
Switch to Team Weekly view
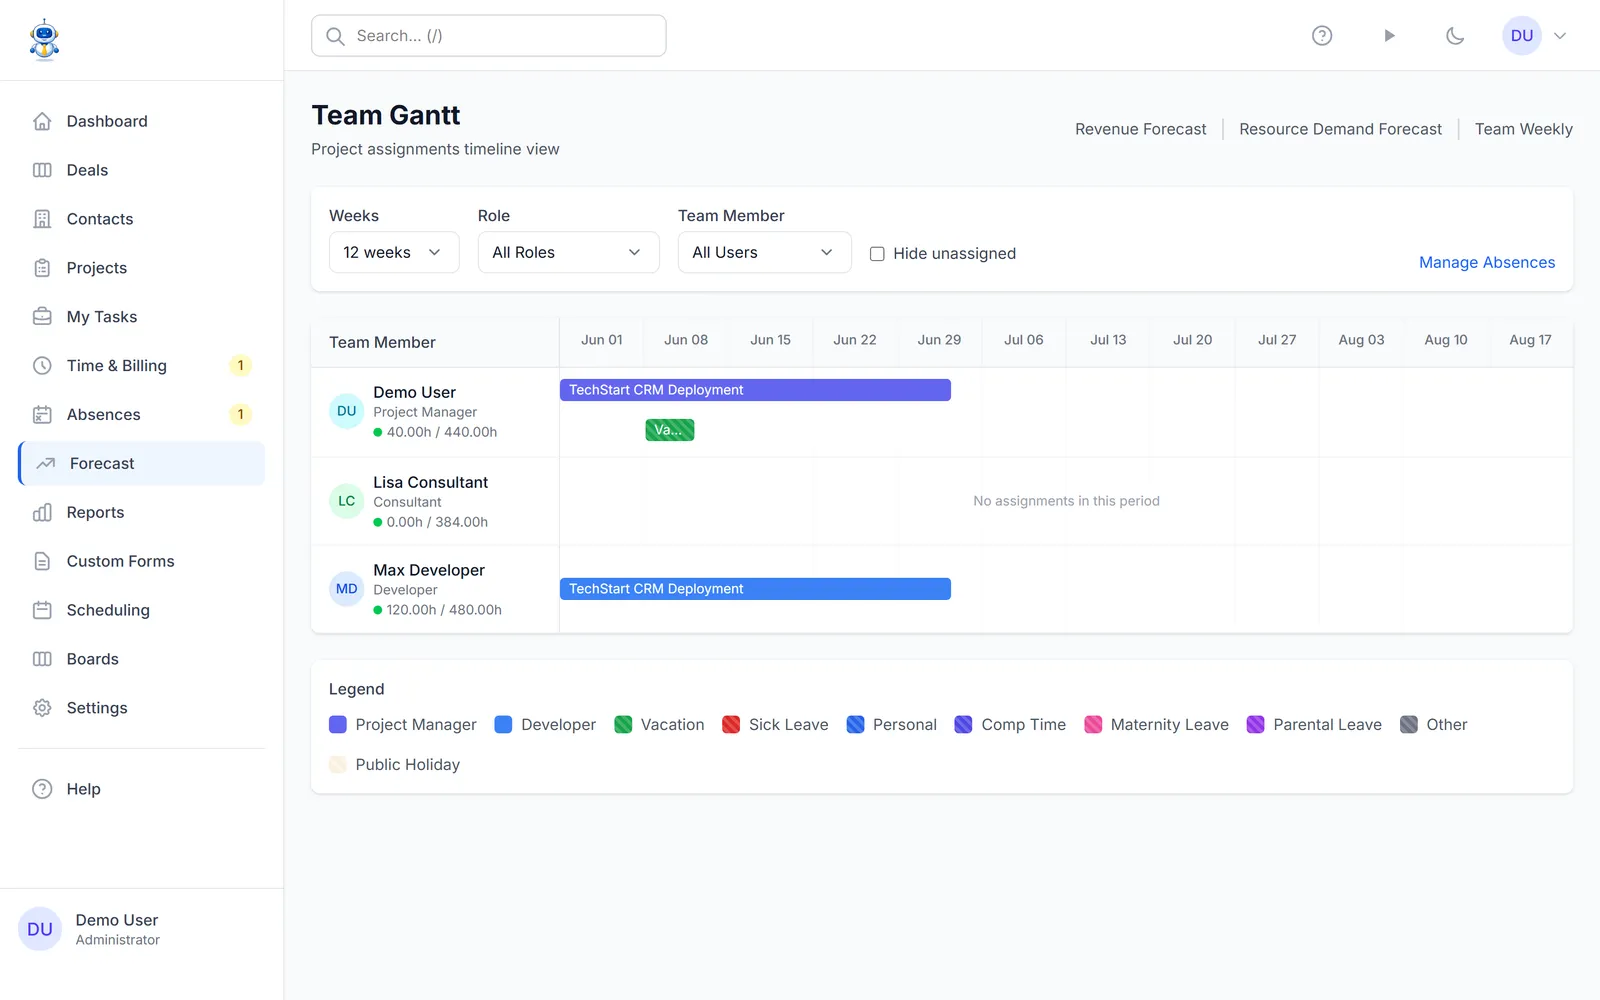(1523, 129)
